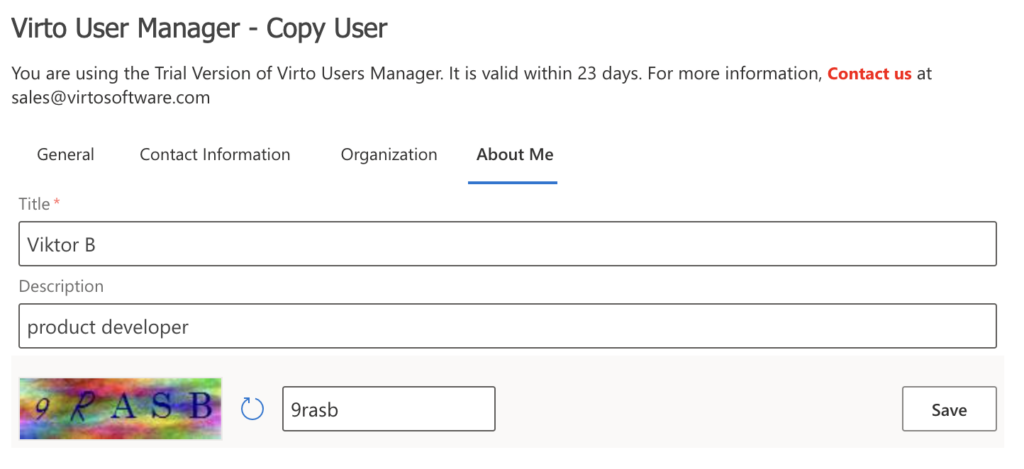Switch to the General tab

pyautogui.click(x=66, y=154)
